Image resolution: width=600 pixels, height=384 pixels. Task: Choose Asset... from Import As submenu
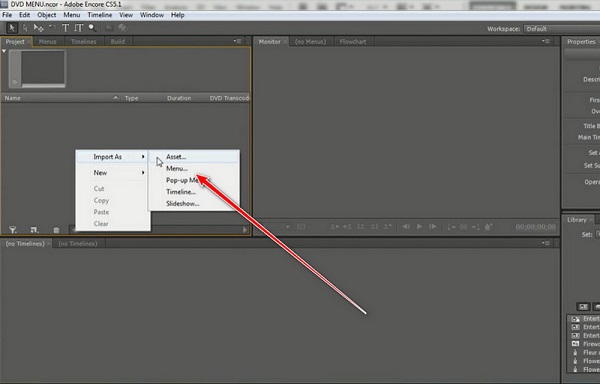click(194, 157)
